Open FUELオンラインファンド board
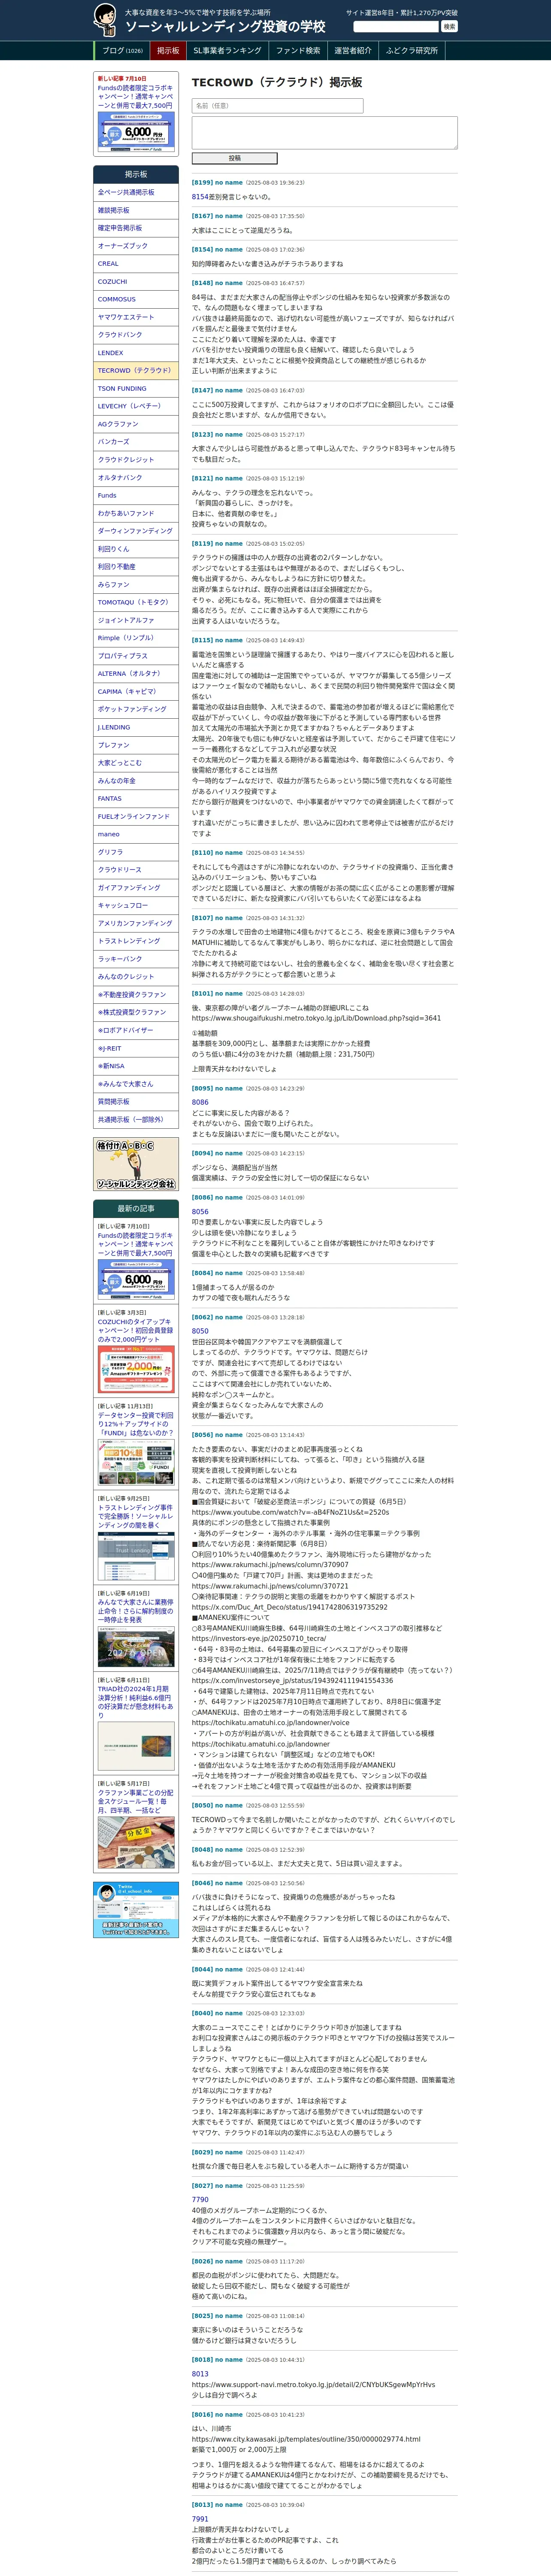Image resolution: width=551 pixels, height=2576 pixels. [x=136, y=816]
